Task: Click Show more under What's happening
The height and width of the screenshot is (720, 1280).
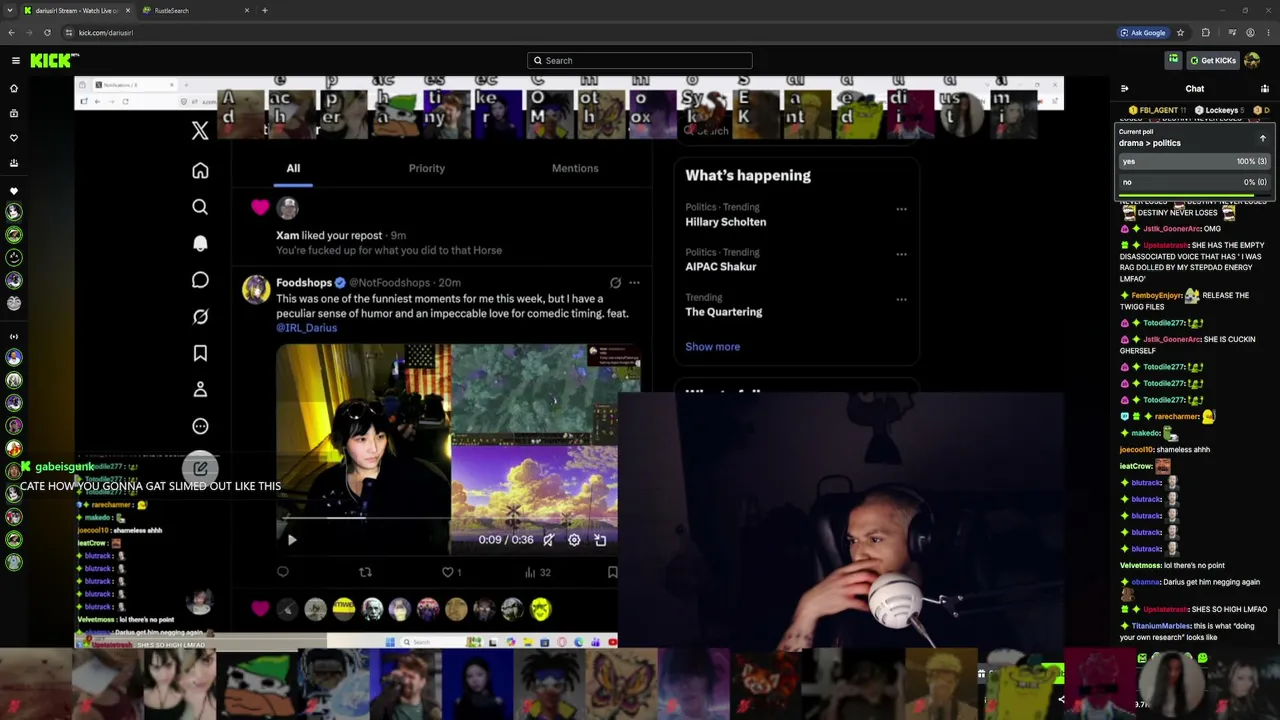Action: [x=713, y=346]
